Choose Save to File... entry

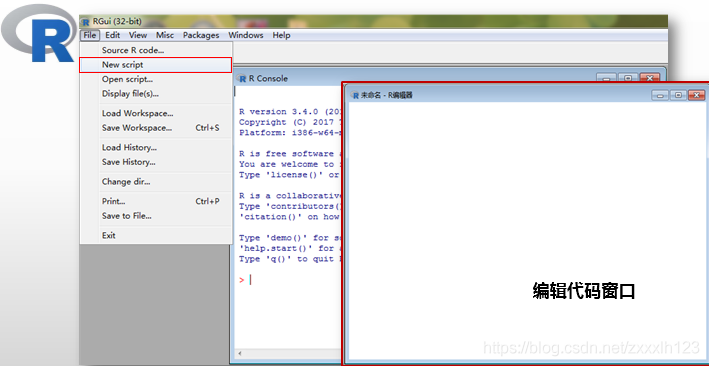tap(156, 216)
